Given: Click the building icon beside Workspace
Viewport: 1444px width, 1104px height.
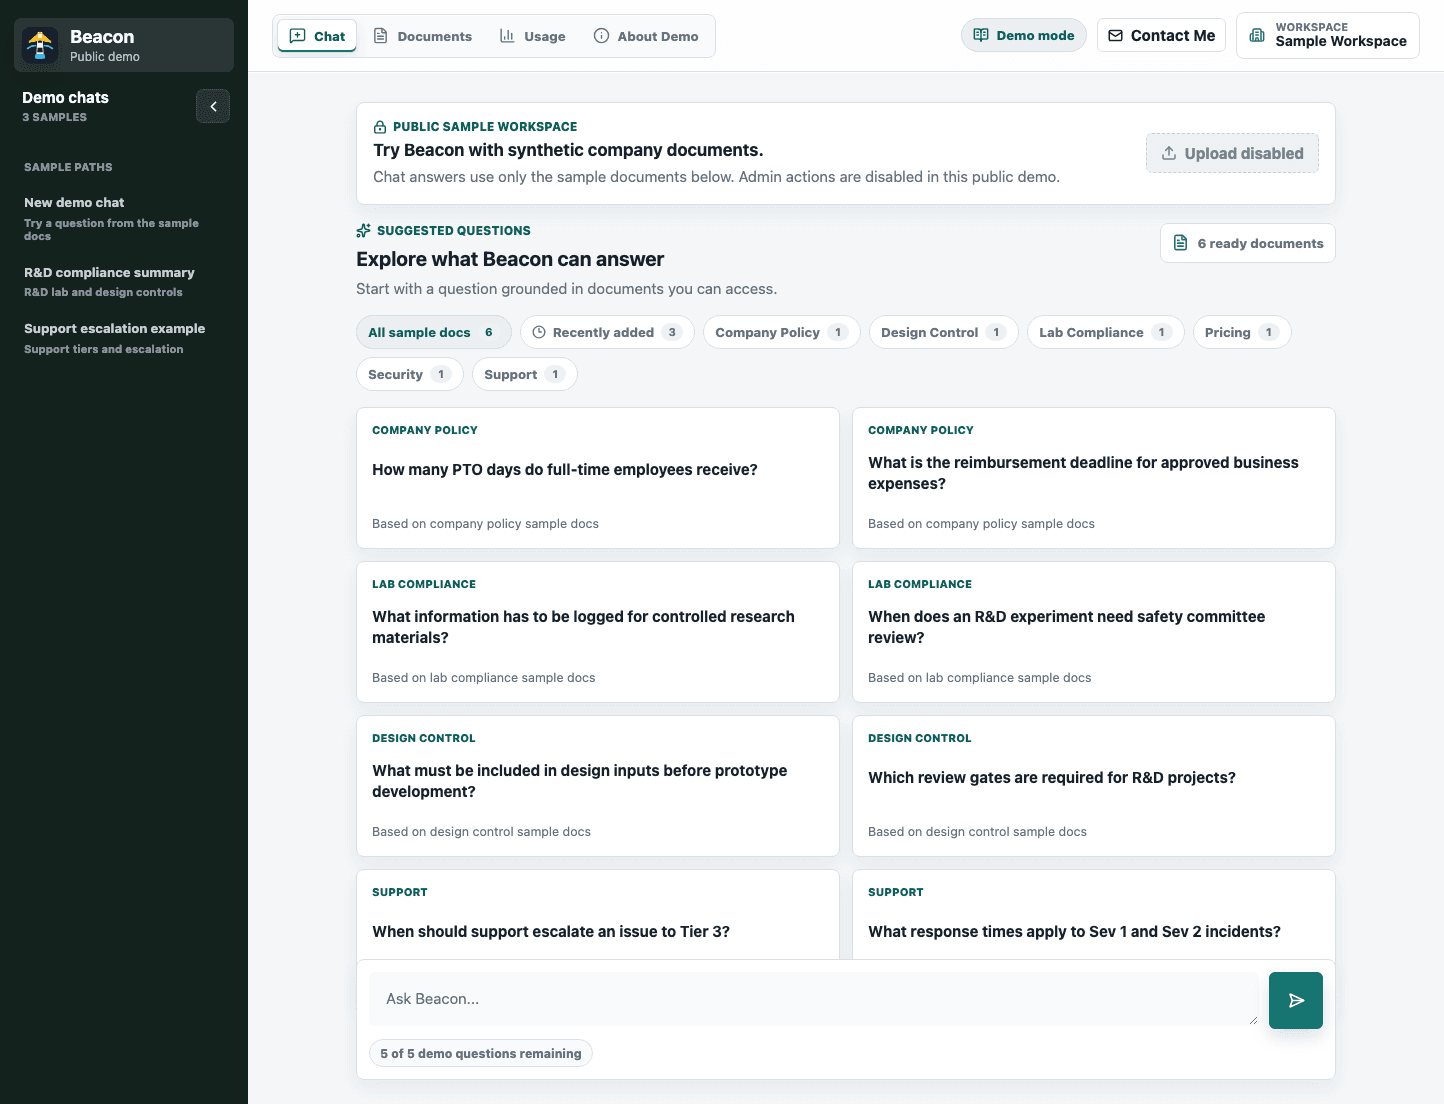Looking at the screenshot, I should (1258, 35).
